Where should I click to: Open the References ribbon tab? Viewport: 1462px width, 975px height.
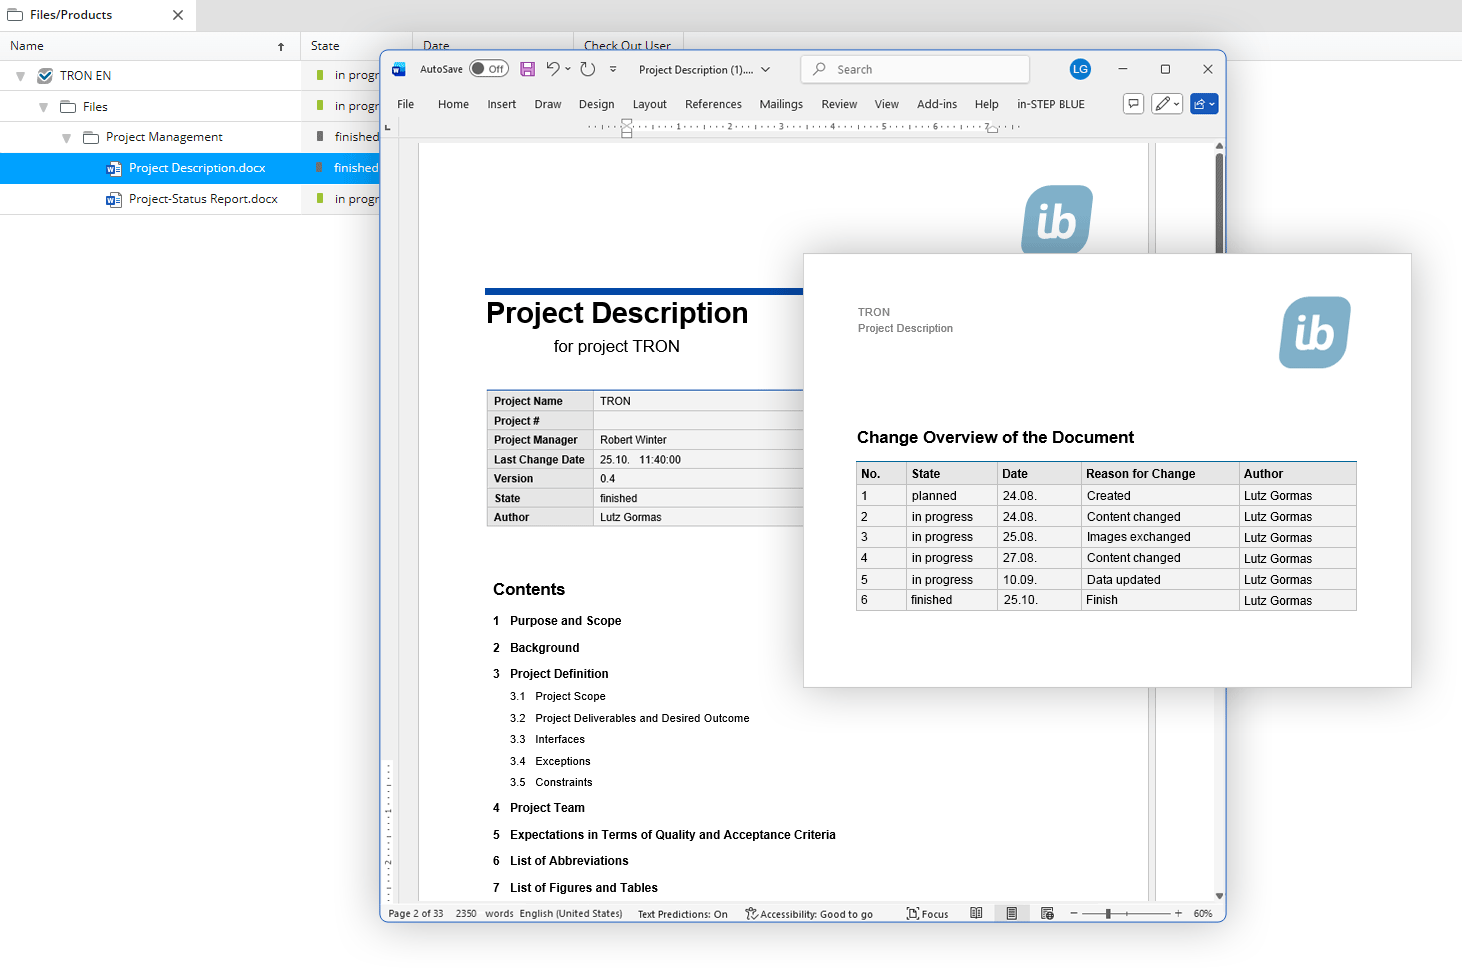[x=713, y=104]
